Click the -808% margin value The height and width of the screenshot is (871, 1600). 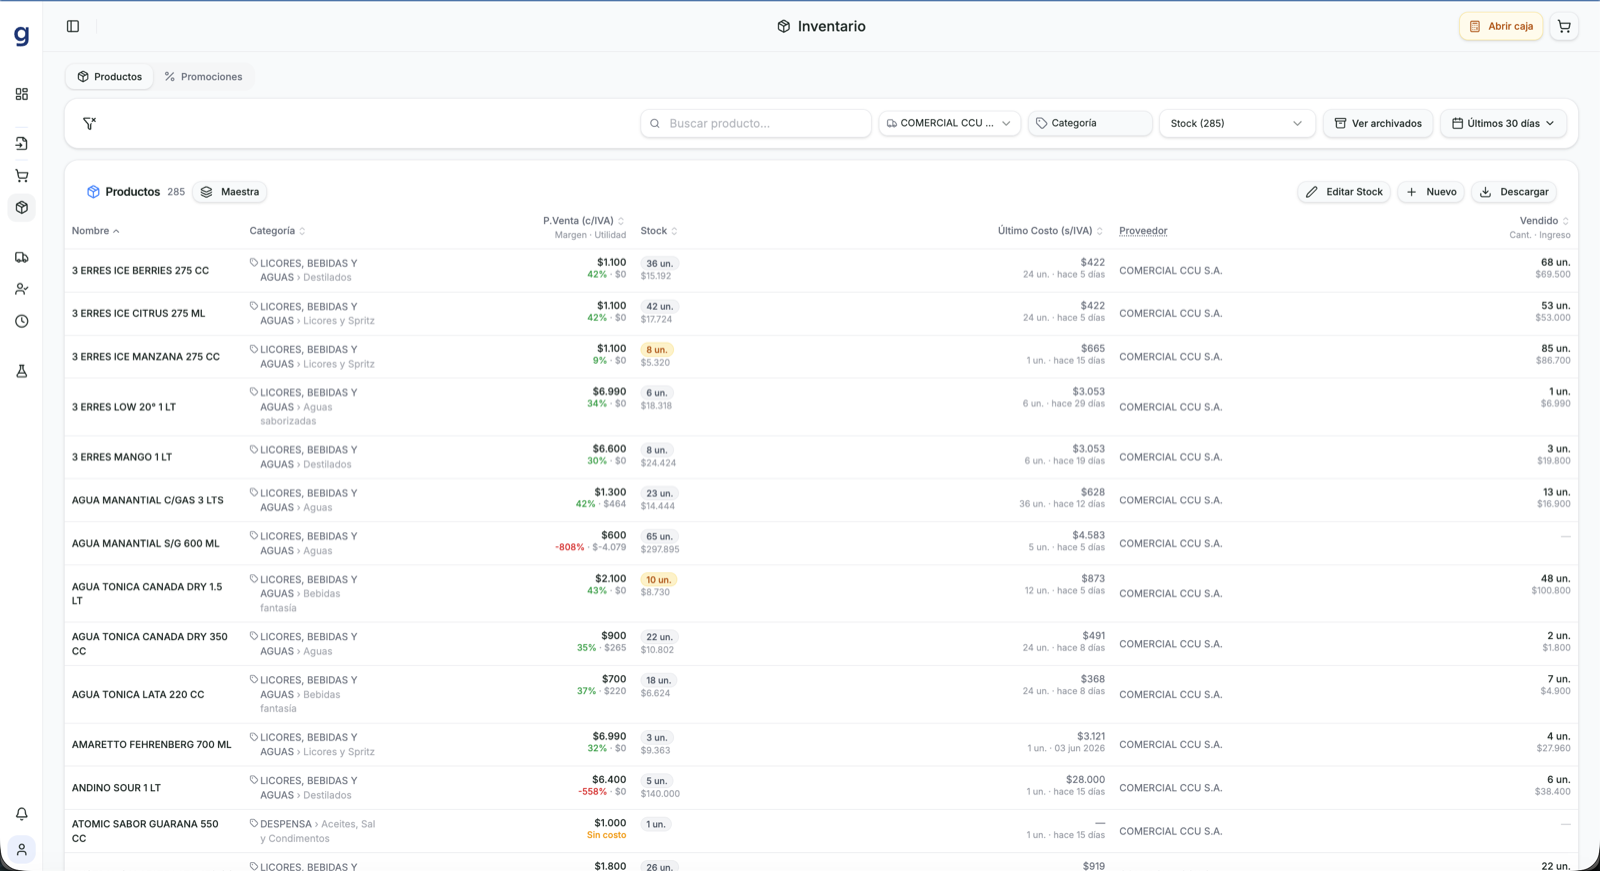(570, 548)
